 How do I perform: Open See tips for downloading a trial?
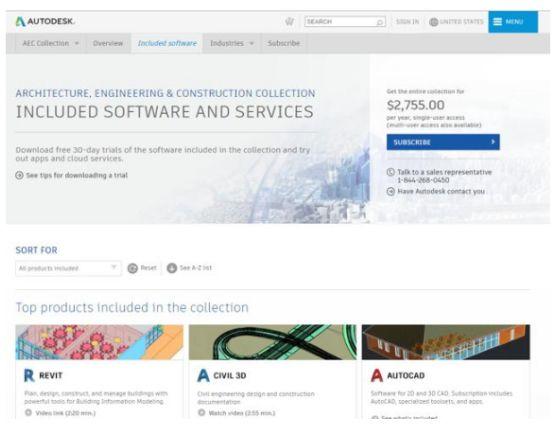pyautogui.click(x=76, y=175)
